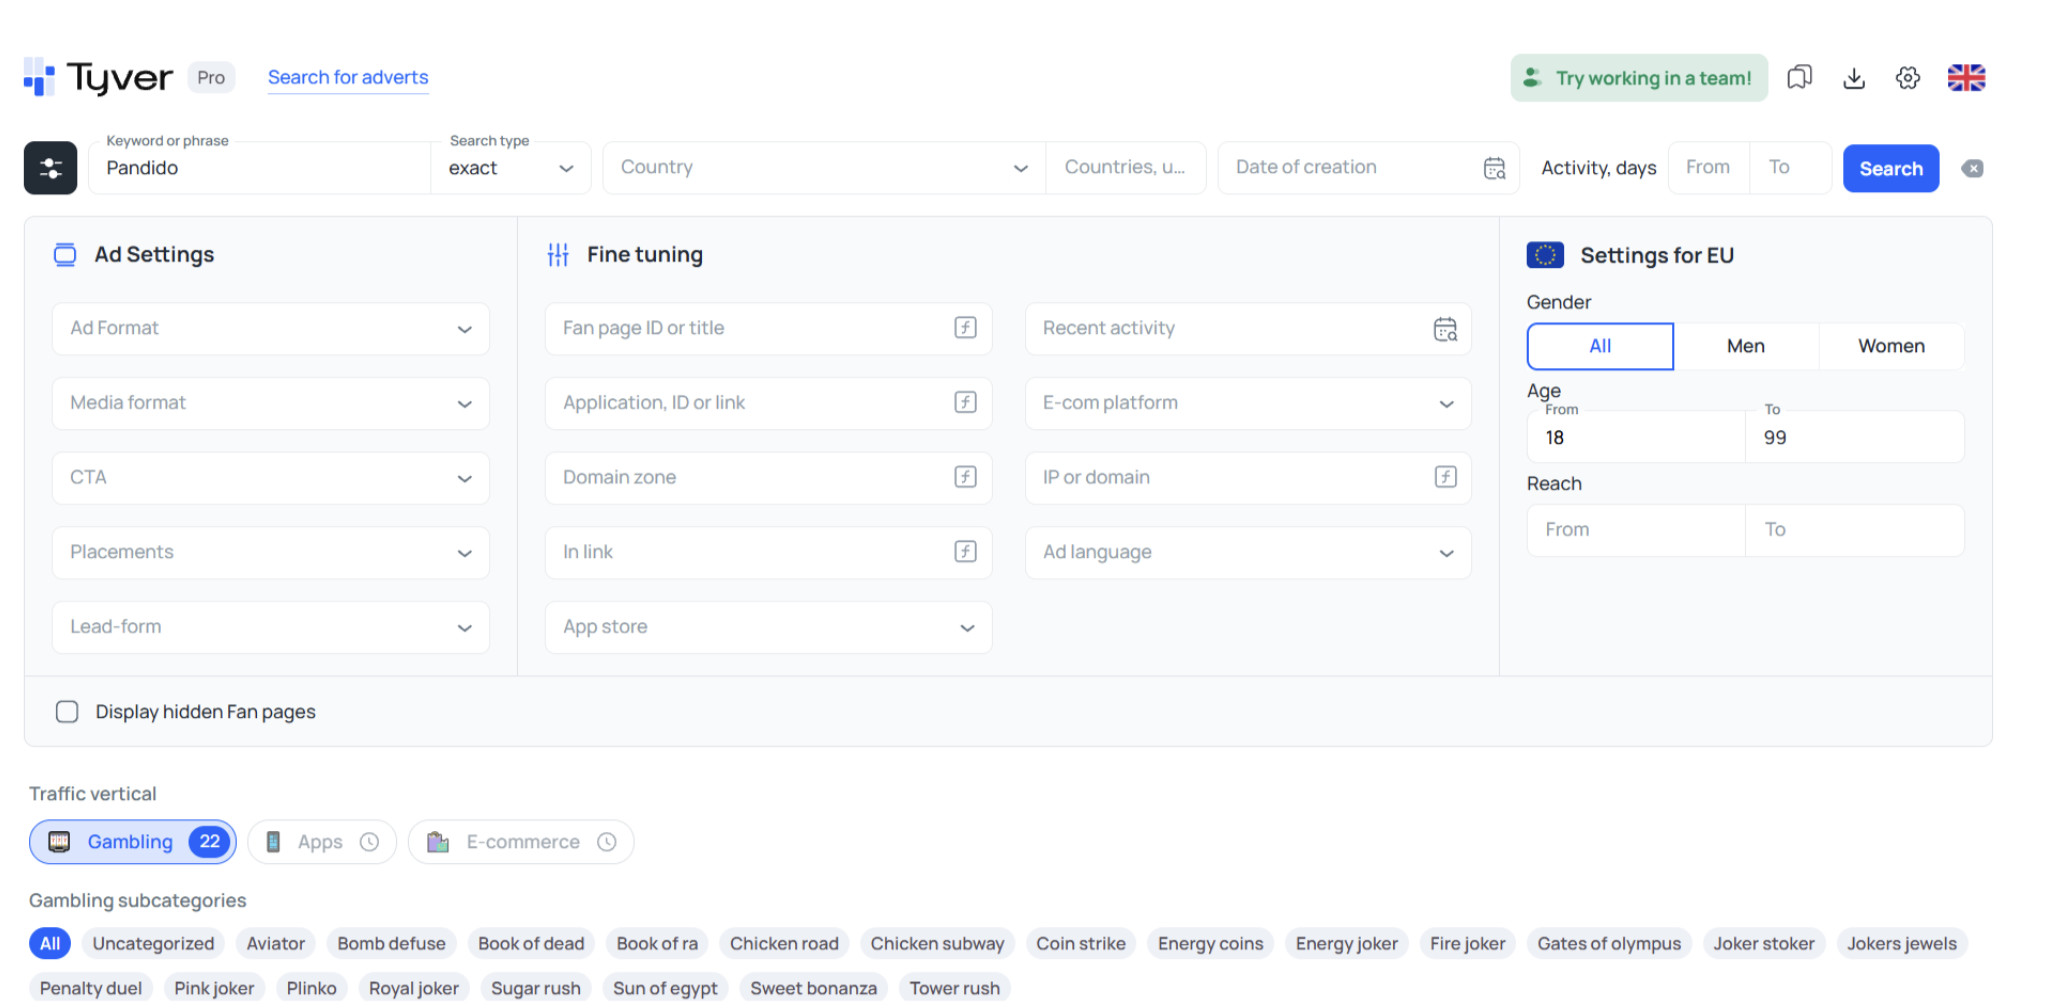The height and width of the screenshot is (1002, 2068).
Task: Select E-commerce traffic vertical
Action: 521,842
